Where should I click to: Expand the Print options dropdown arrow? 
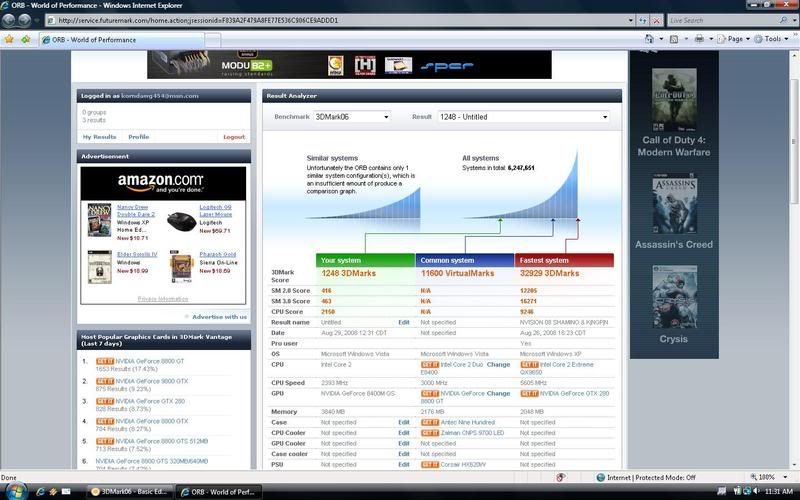(711, 39)
